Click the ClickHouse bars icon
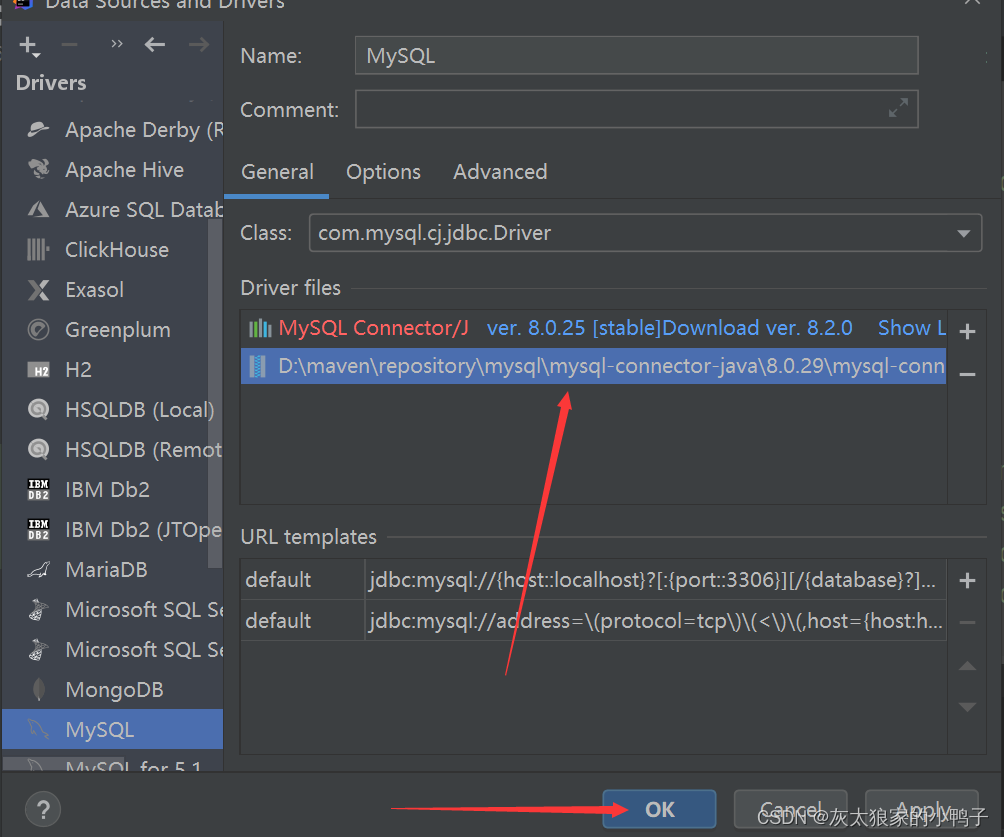Screen dimensions: 1004x837 tap(38, 249)
